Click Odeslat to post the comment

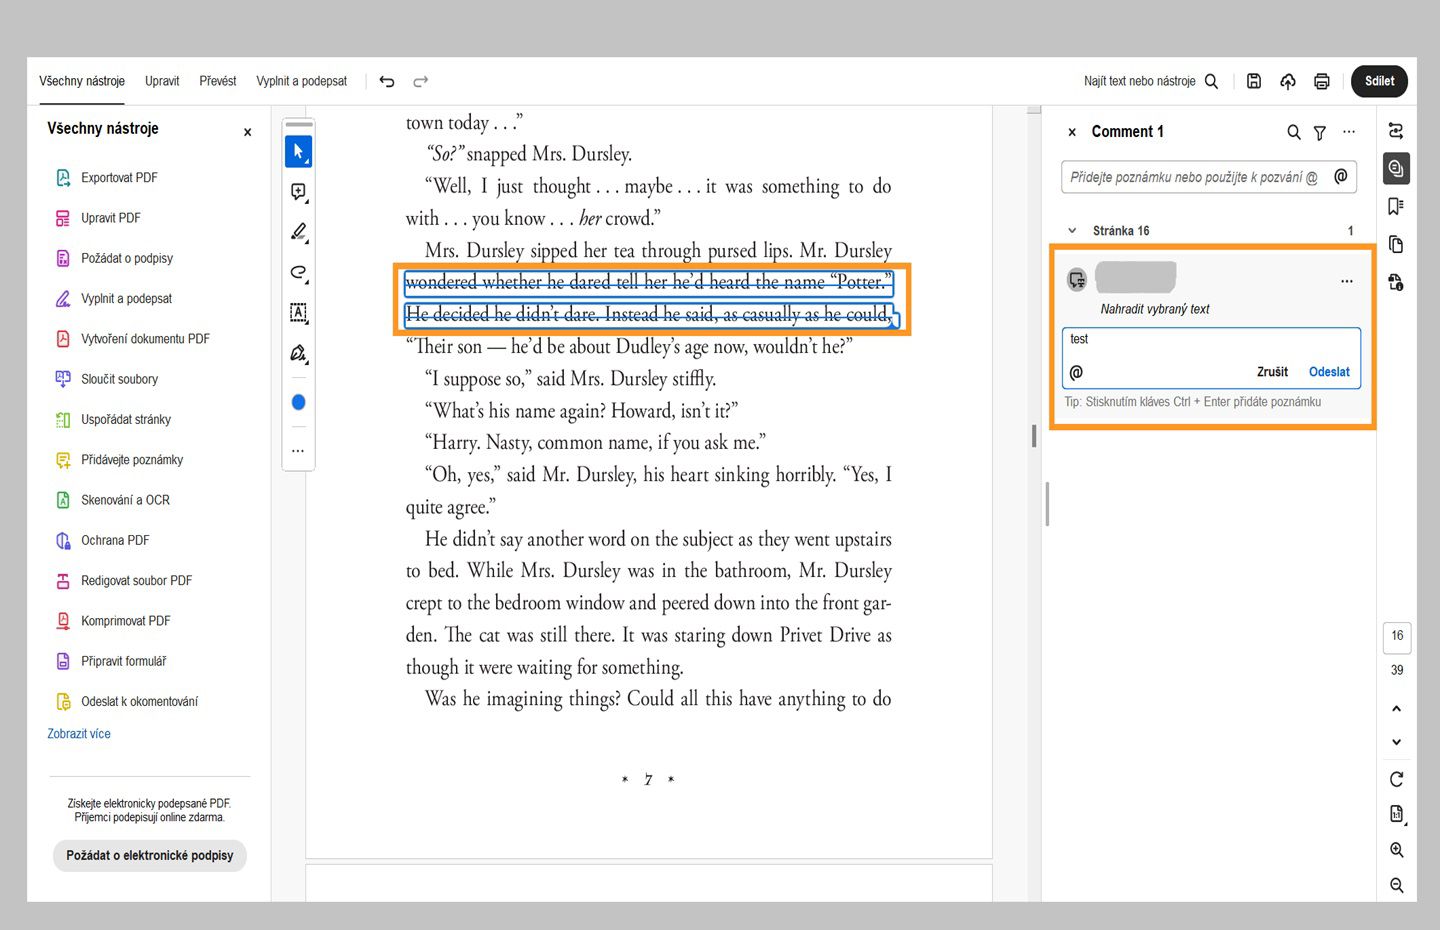[1329, 372]
